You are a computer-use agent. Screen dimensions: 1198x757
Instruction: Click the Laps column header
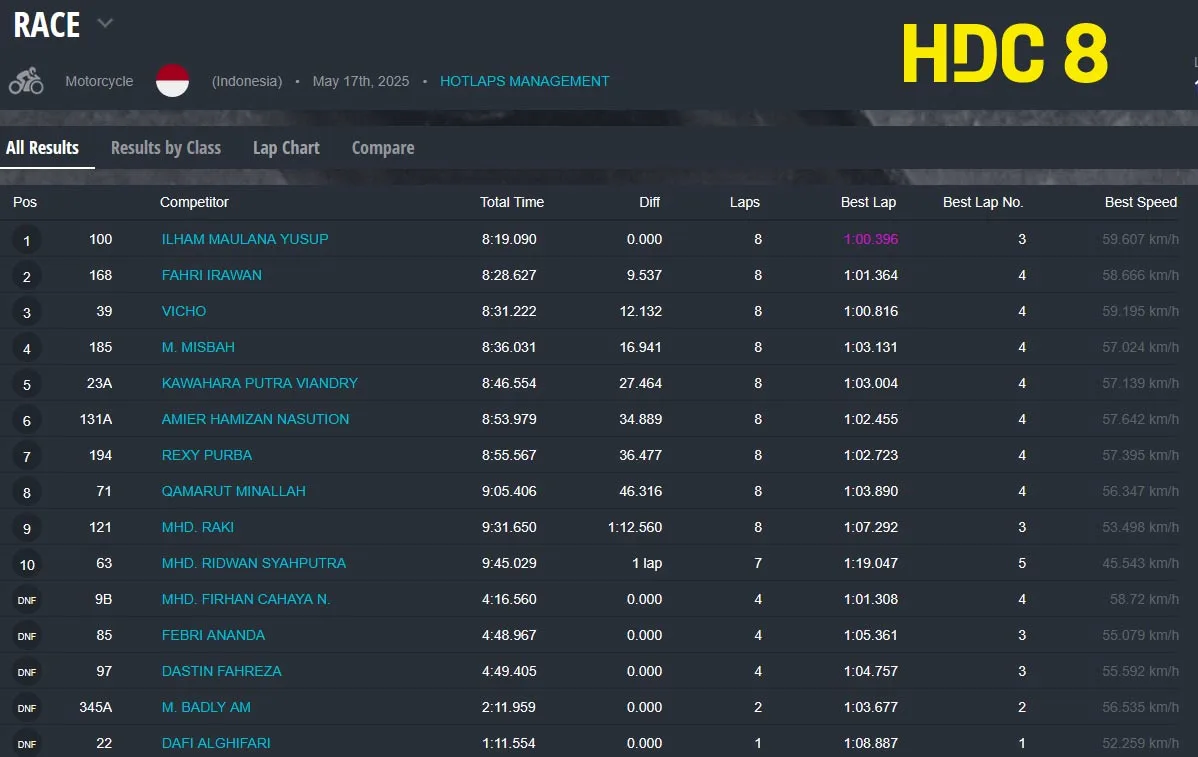tap(745, 202)
